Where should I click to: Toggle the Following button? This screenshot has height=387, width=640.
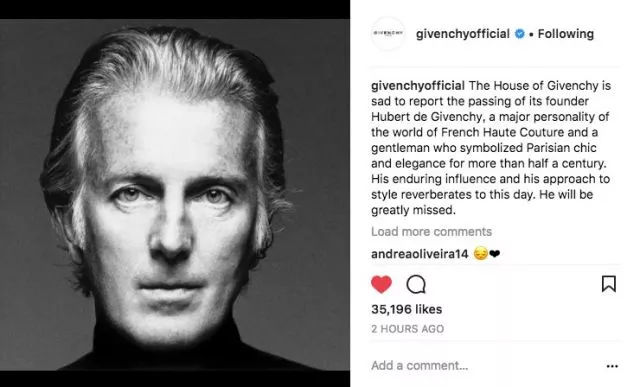pyautogui.click(x=566, y=33)
